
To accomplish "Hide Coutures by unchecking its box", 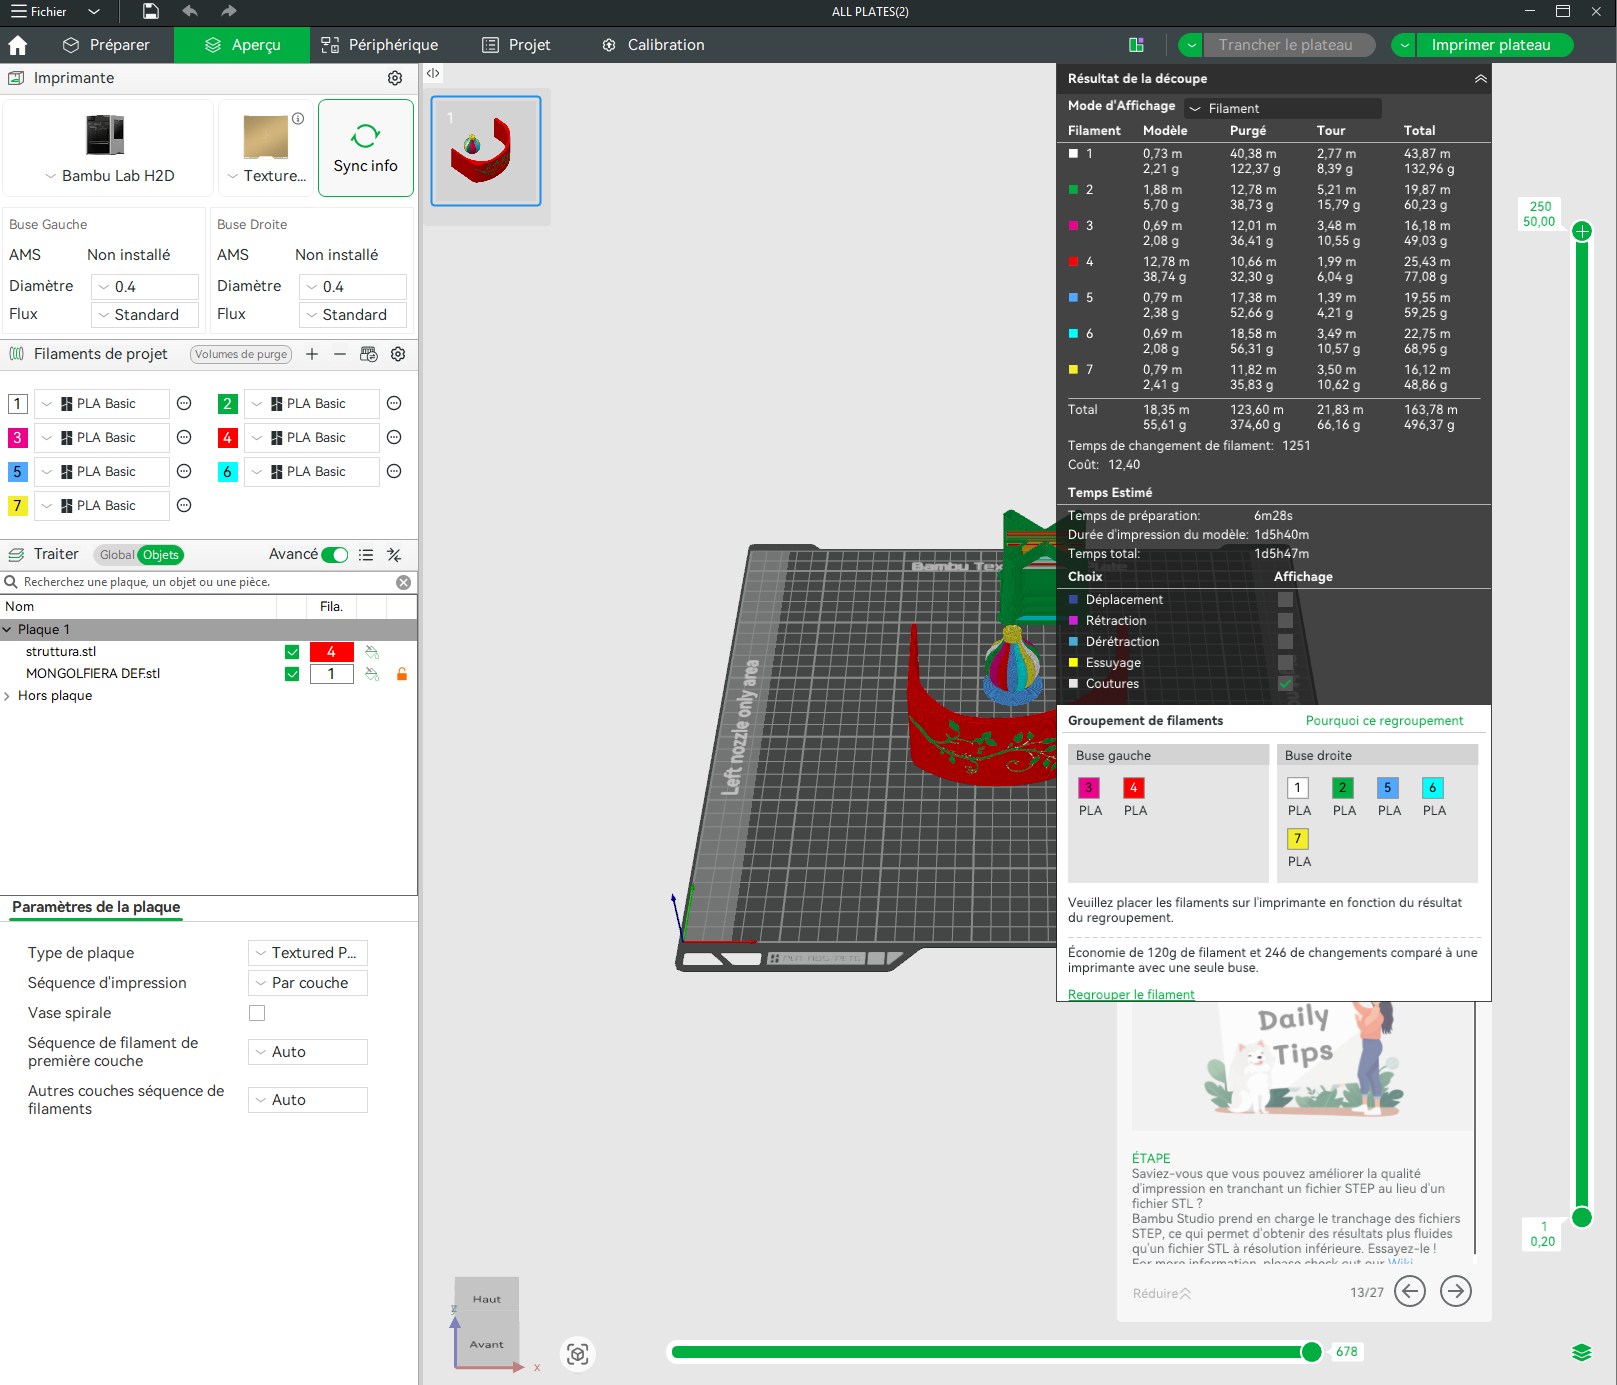I will click(x=1285, y=684).
